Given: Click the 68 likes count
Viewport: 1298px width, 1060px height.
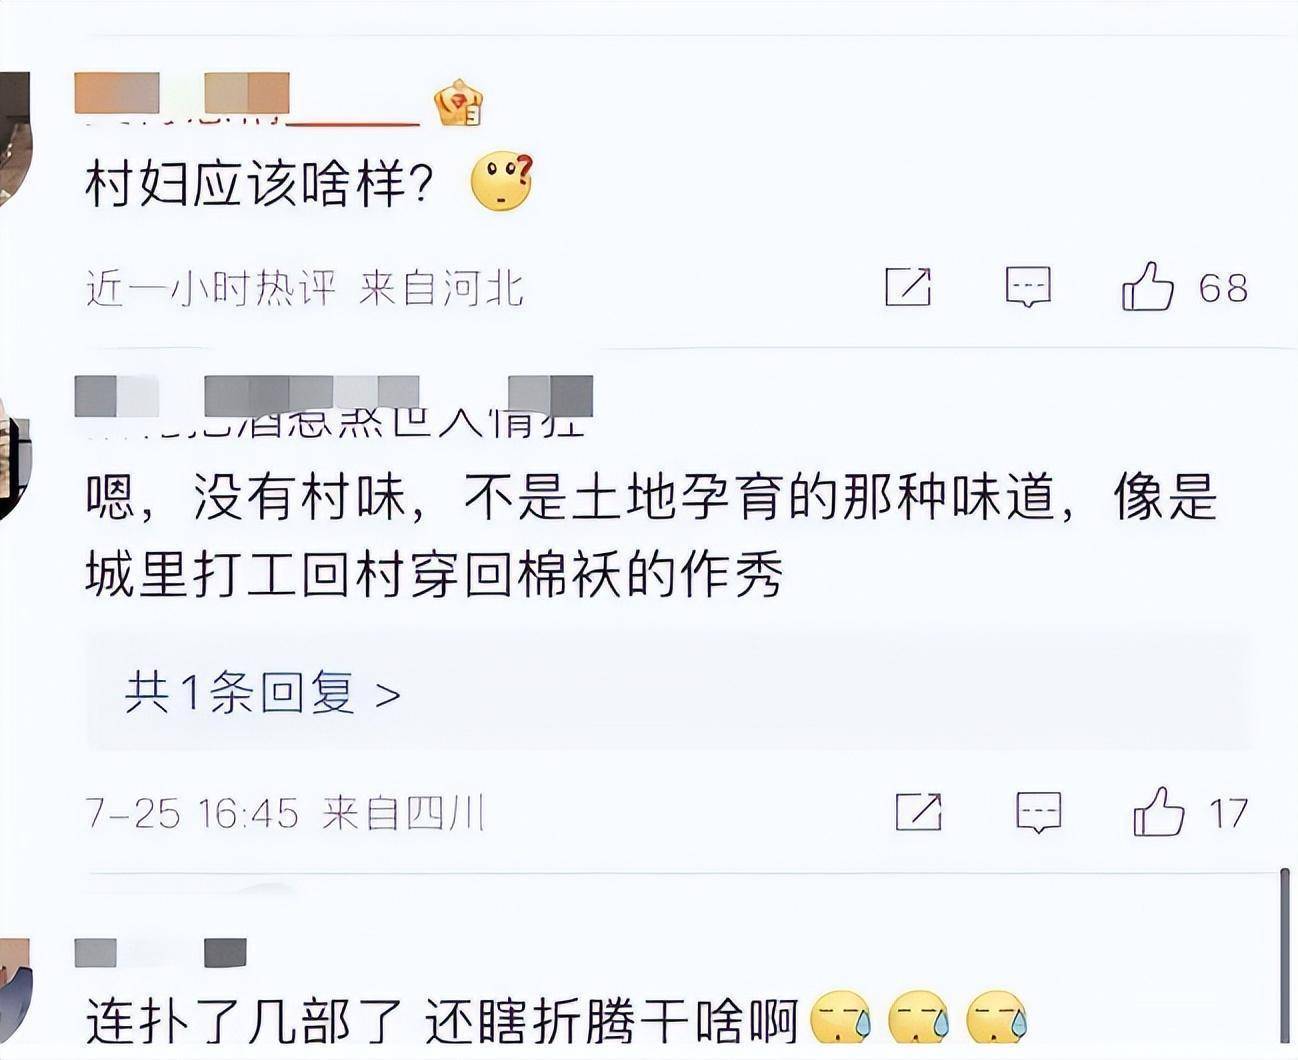Looking at the screenshot, I should point(1224,288).
